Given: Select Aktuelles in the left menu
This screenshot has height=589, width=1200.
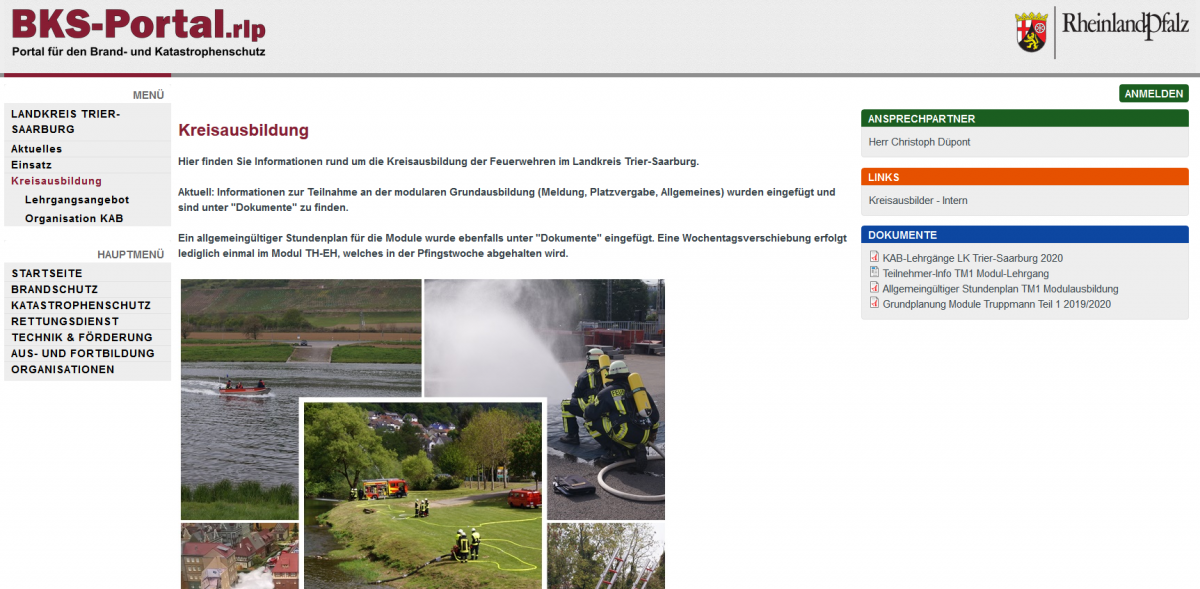Looking at the screenshot, I should point(37,149).
